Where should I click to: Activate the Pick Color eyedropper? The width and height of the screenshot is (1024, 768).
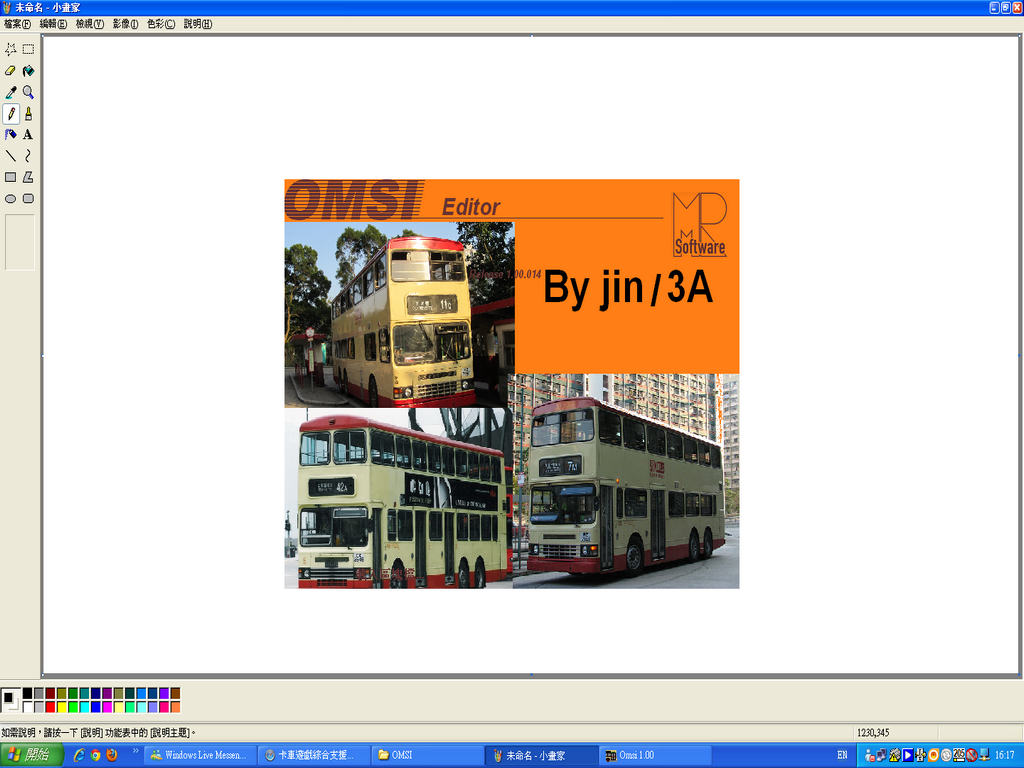[x=10, y=92]
